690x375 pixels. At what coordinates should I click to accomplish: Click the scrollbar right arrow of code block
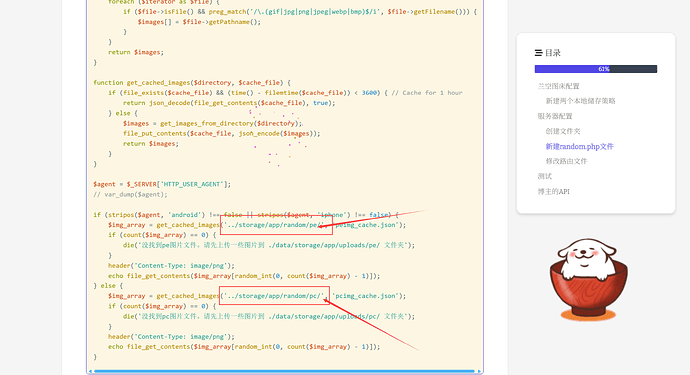pos(480,371)
